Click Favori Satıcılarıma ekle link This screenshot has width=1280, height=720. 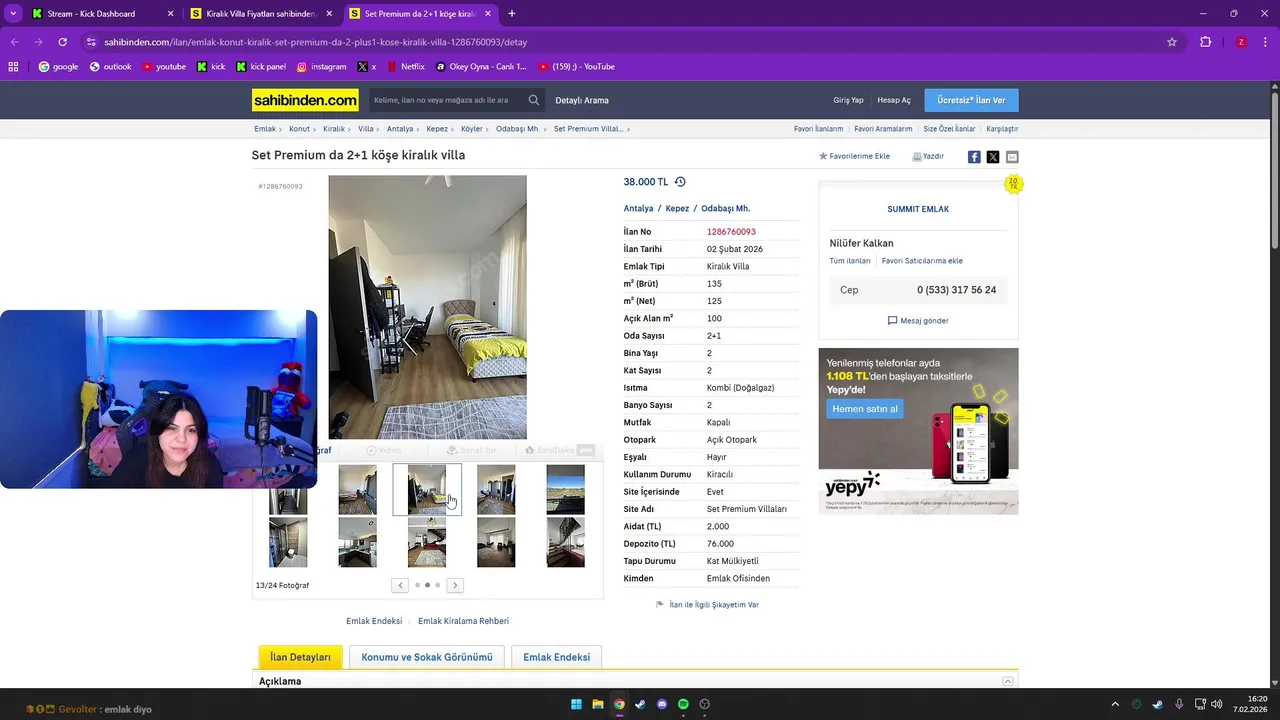pyautogui.click(x=922, y=261)
